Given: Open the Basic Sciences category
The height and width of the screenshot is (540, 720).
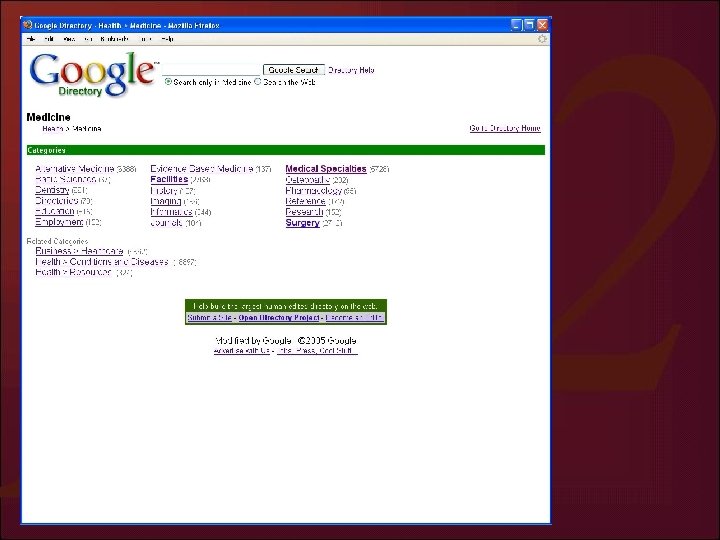Looking at the screenshot, I should coord(66,179).
